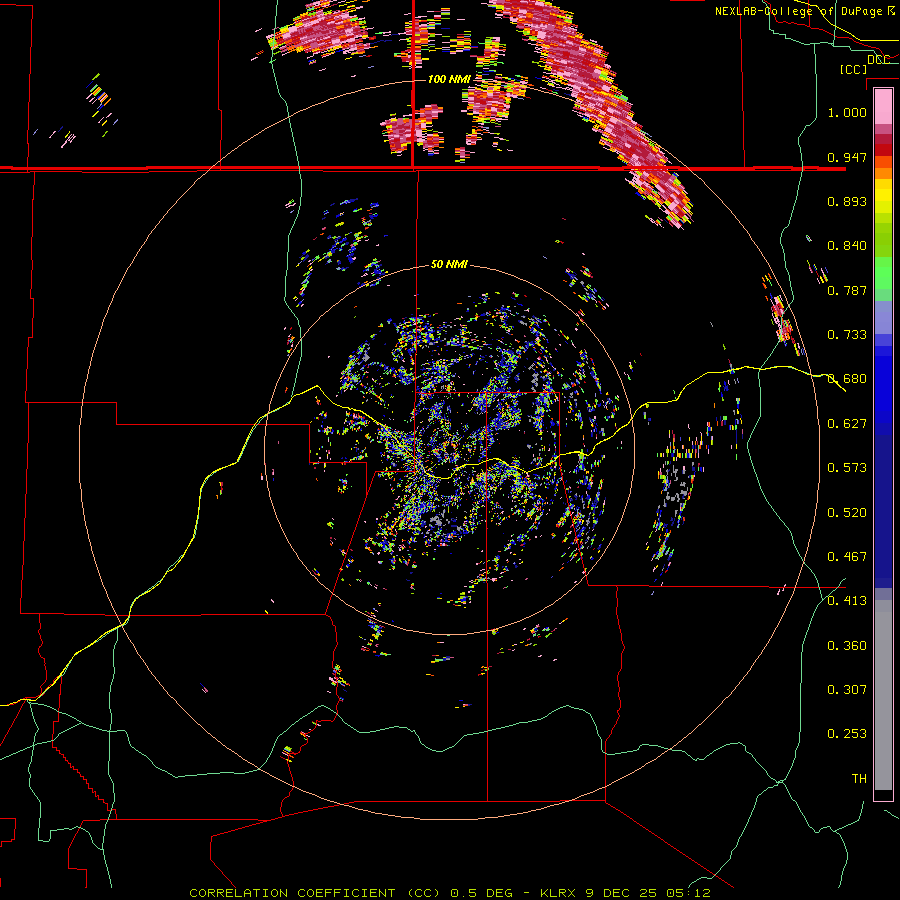Click the 0.360 scale value
This screenshot has height=900, width=900.
pyautogui.click(x=847, y=646)
